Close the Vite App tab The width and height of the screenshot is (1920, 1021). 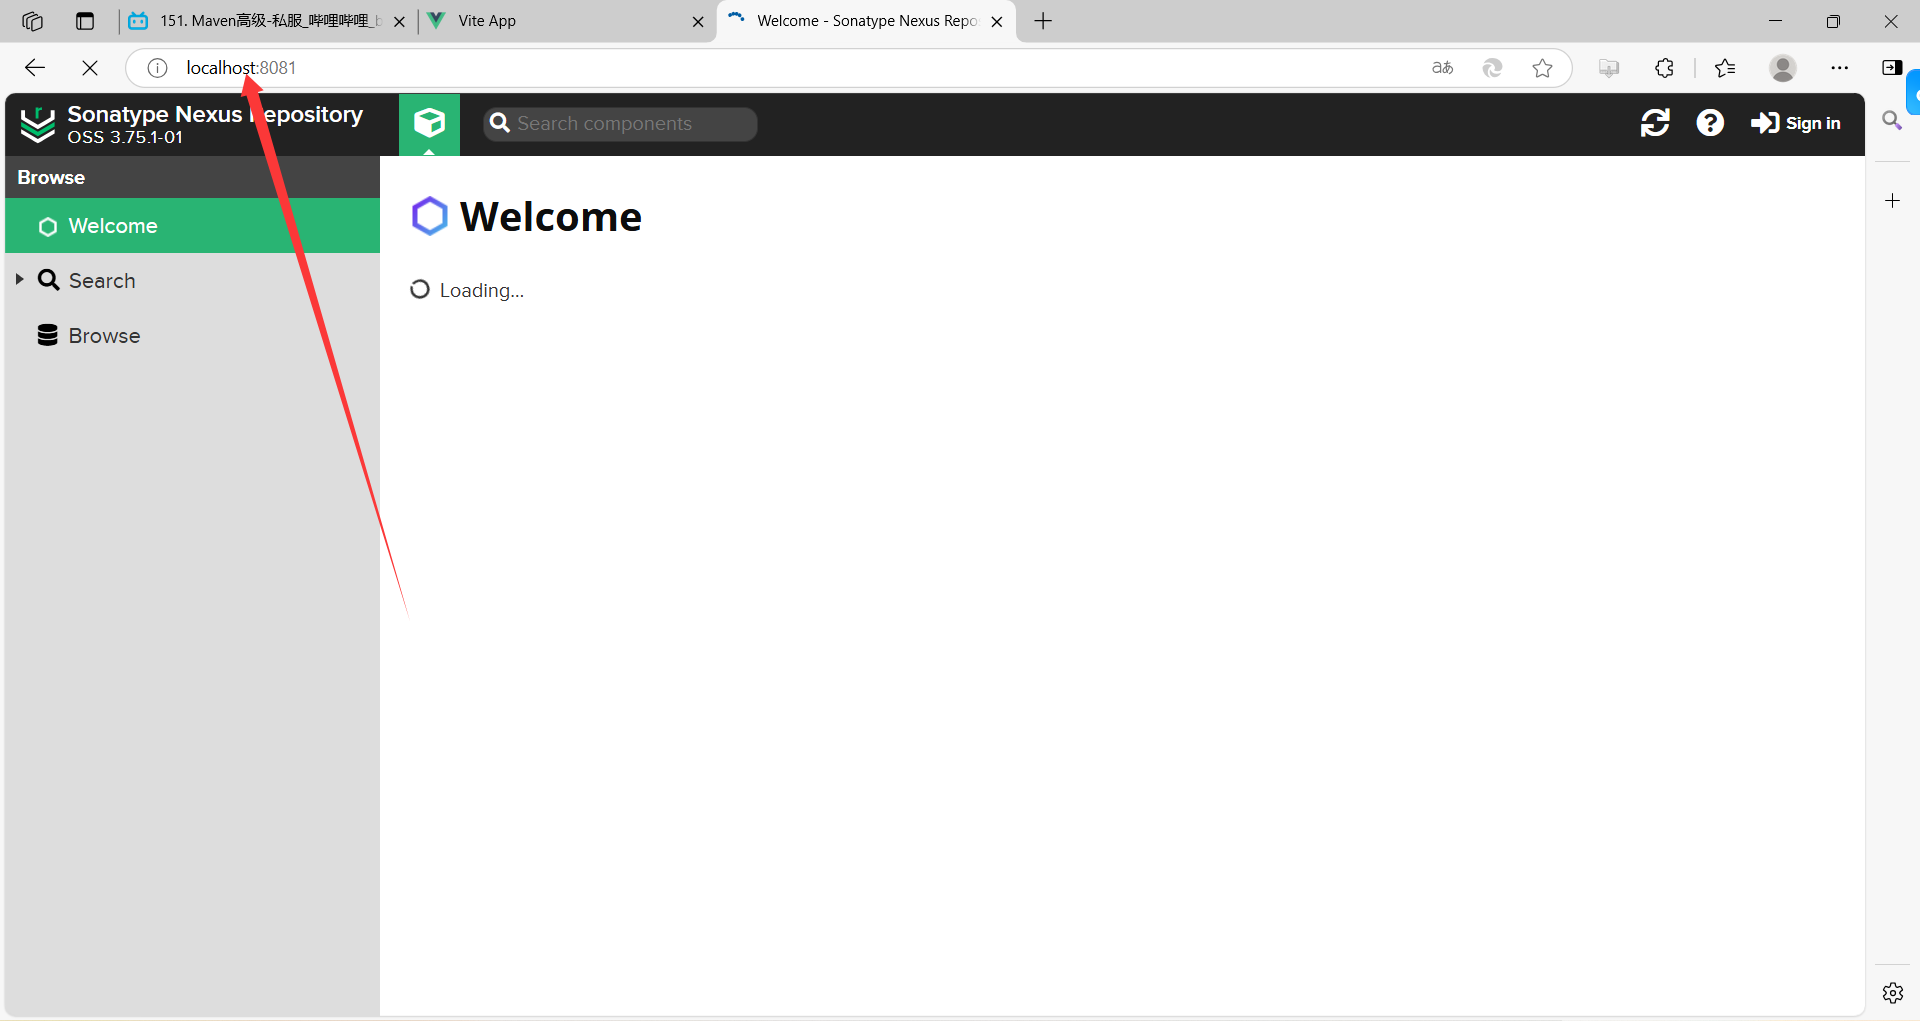tap(698, 21)
